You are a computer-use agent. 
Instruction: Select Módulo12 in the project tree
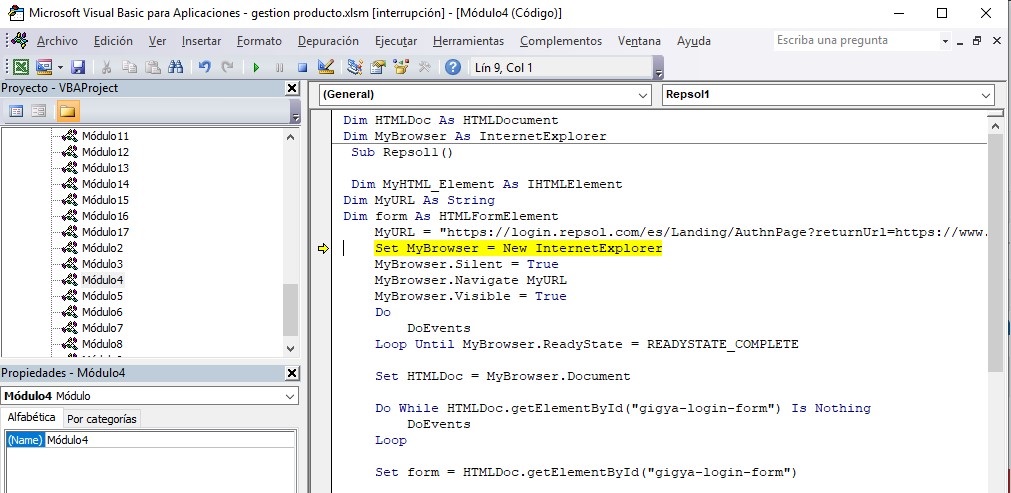pos(105,152)
